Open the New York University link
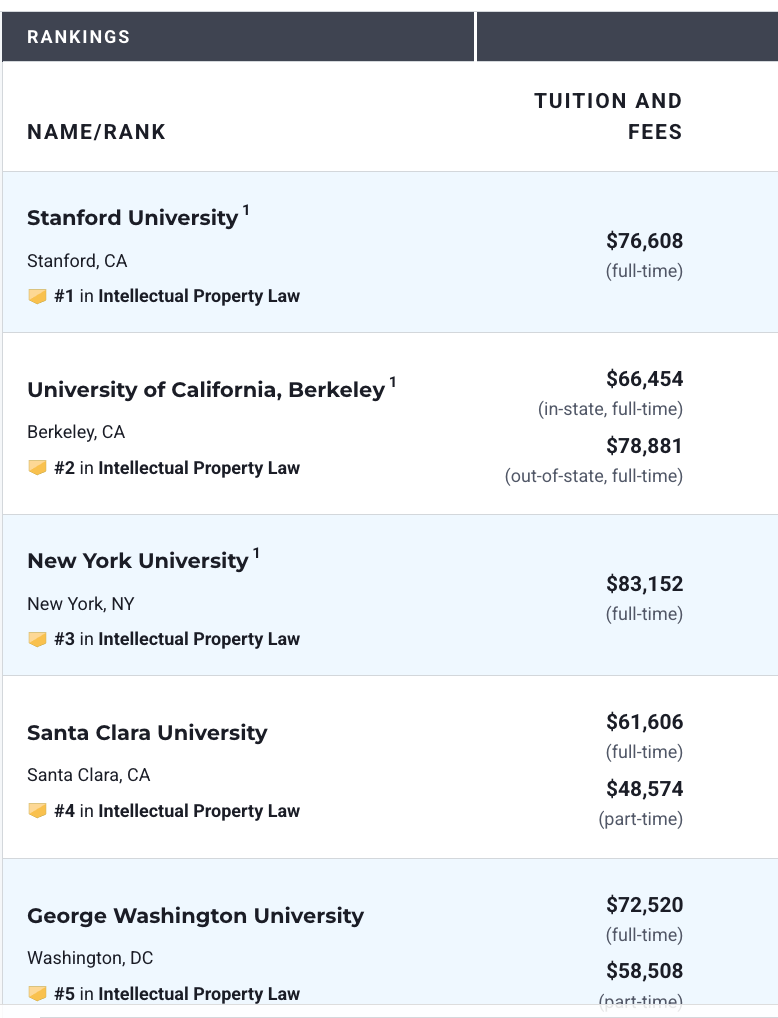Viewport: 778px width, 1018px height. pyautogui.click(x=137, y=561)
